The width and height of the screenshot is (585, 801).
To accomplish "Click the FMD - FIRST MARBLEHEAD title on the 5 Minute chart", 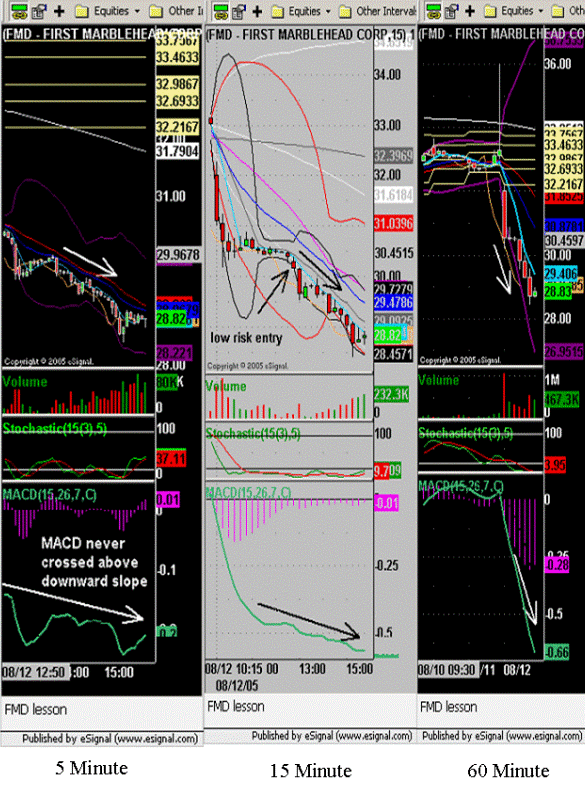I will tap(77, 34).
